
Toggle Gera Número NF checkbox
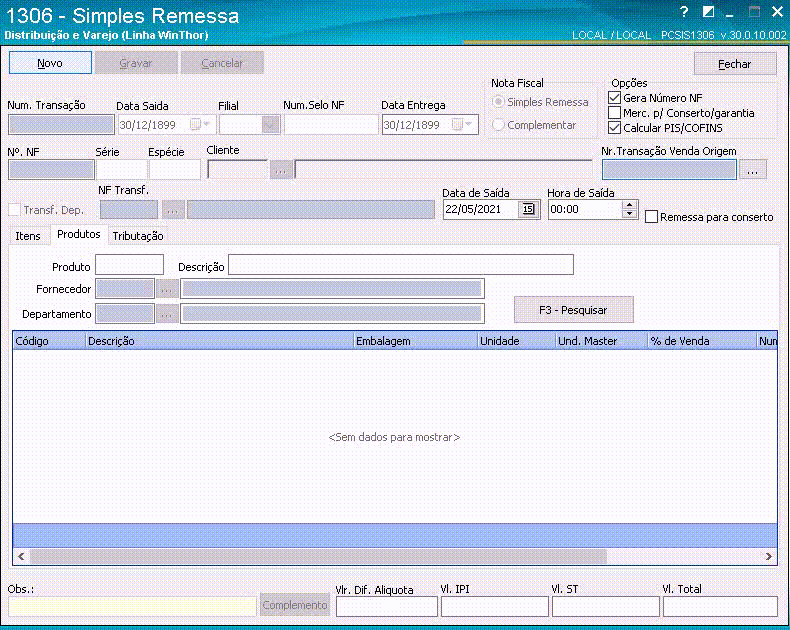point(615,98)
